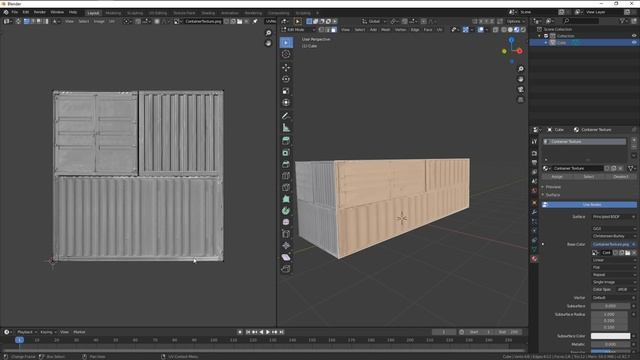Open the Edit Mode dropdown
This screenshot has height=360, width=640.
click(298, 30)
